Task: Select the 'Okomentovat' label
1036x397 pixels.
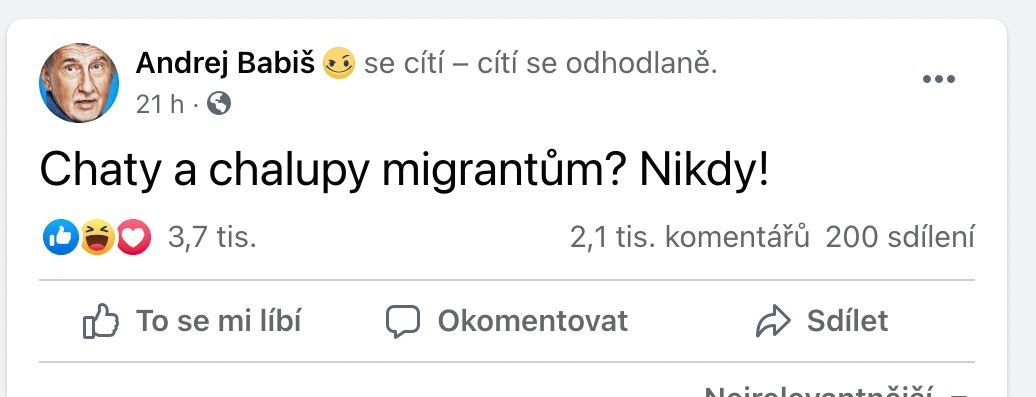Action: pos(533,321)
